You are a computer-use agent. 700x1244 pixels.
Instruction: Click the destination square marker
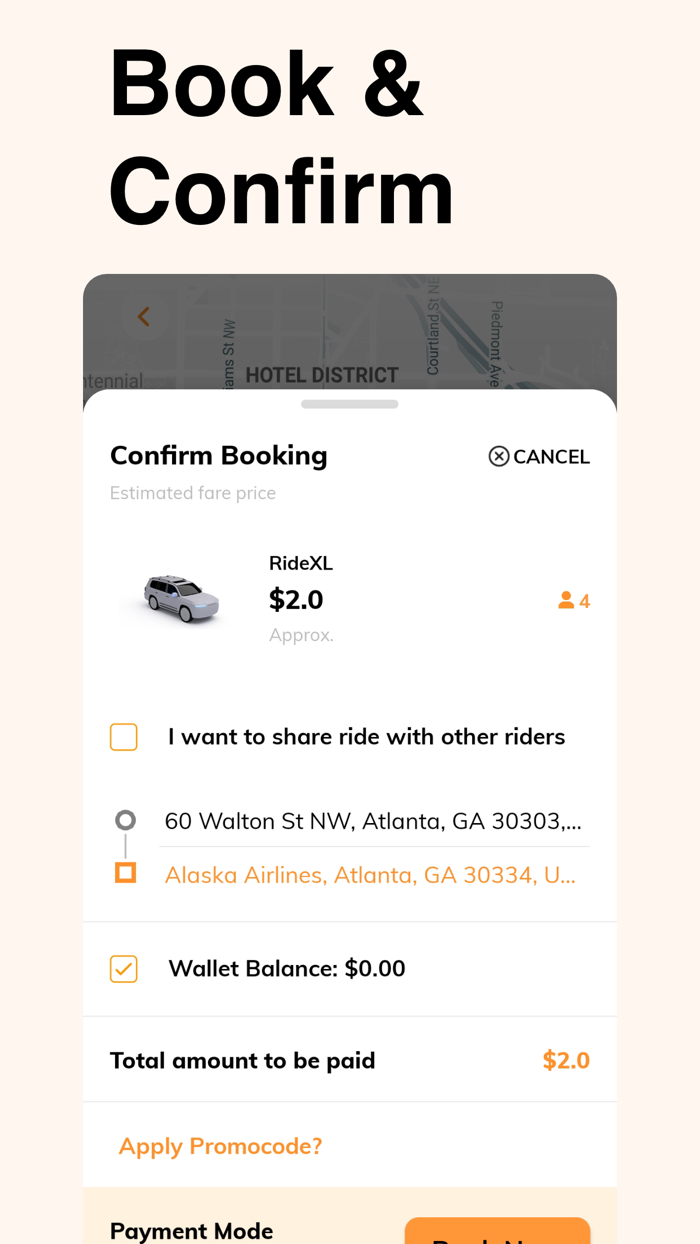tap(124, 872)
